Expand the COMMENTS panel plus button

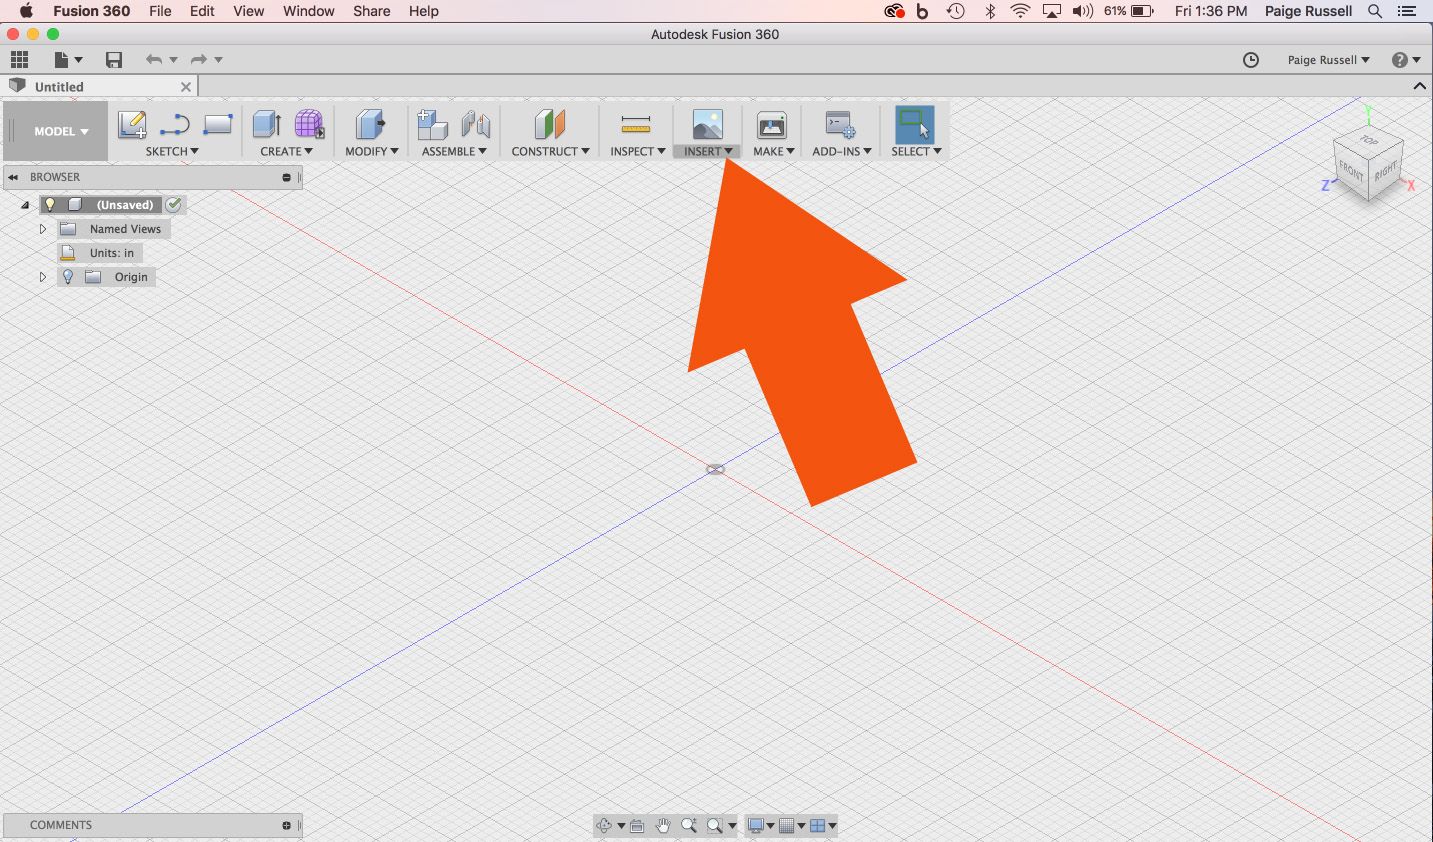[x=286, y=826]
